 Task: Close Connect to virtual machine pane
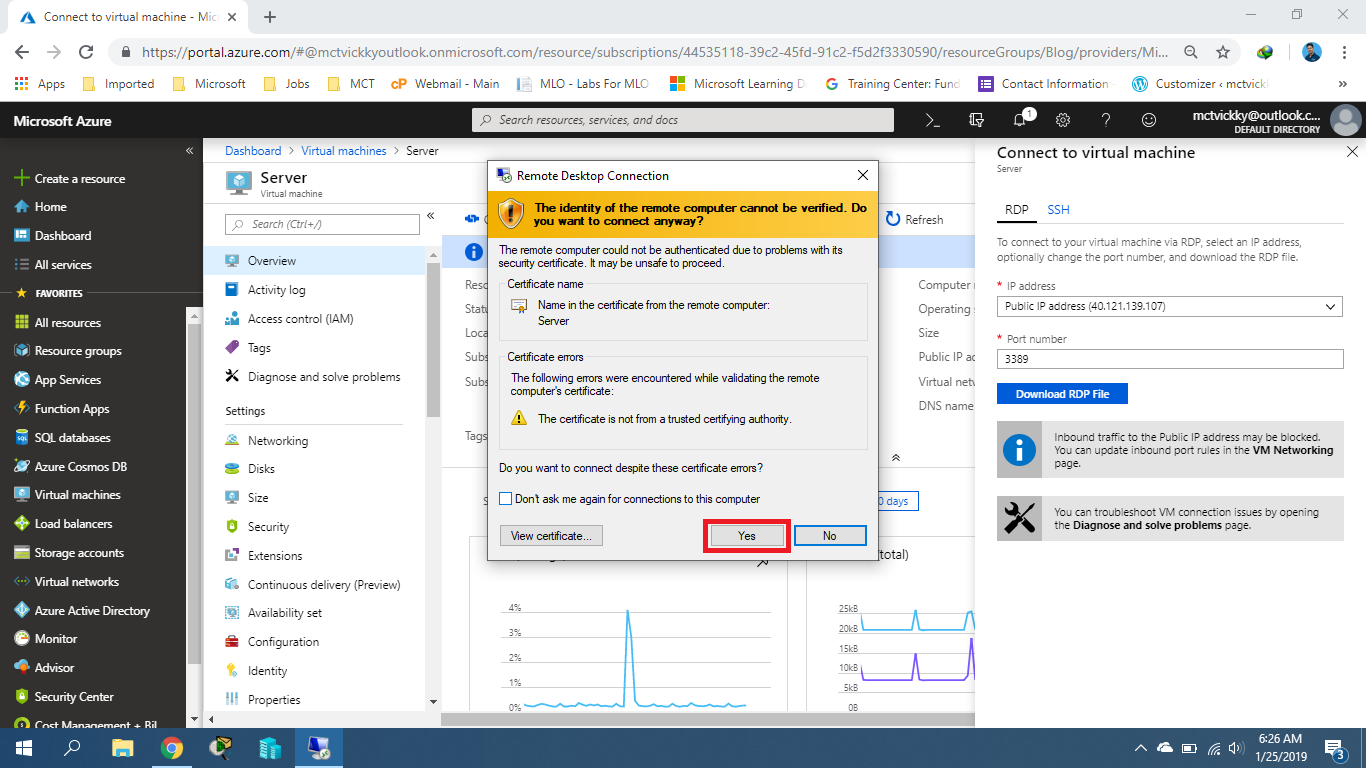[x=1352, y=152]
